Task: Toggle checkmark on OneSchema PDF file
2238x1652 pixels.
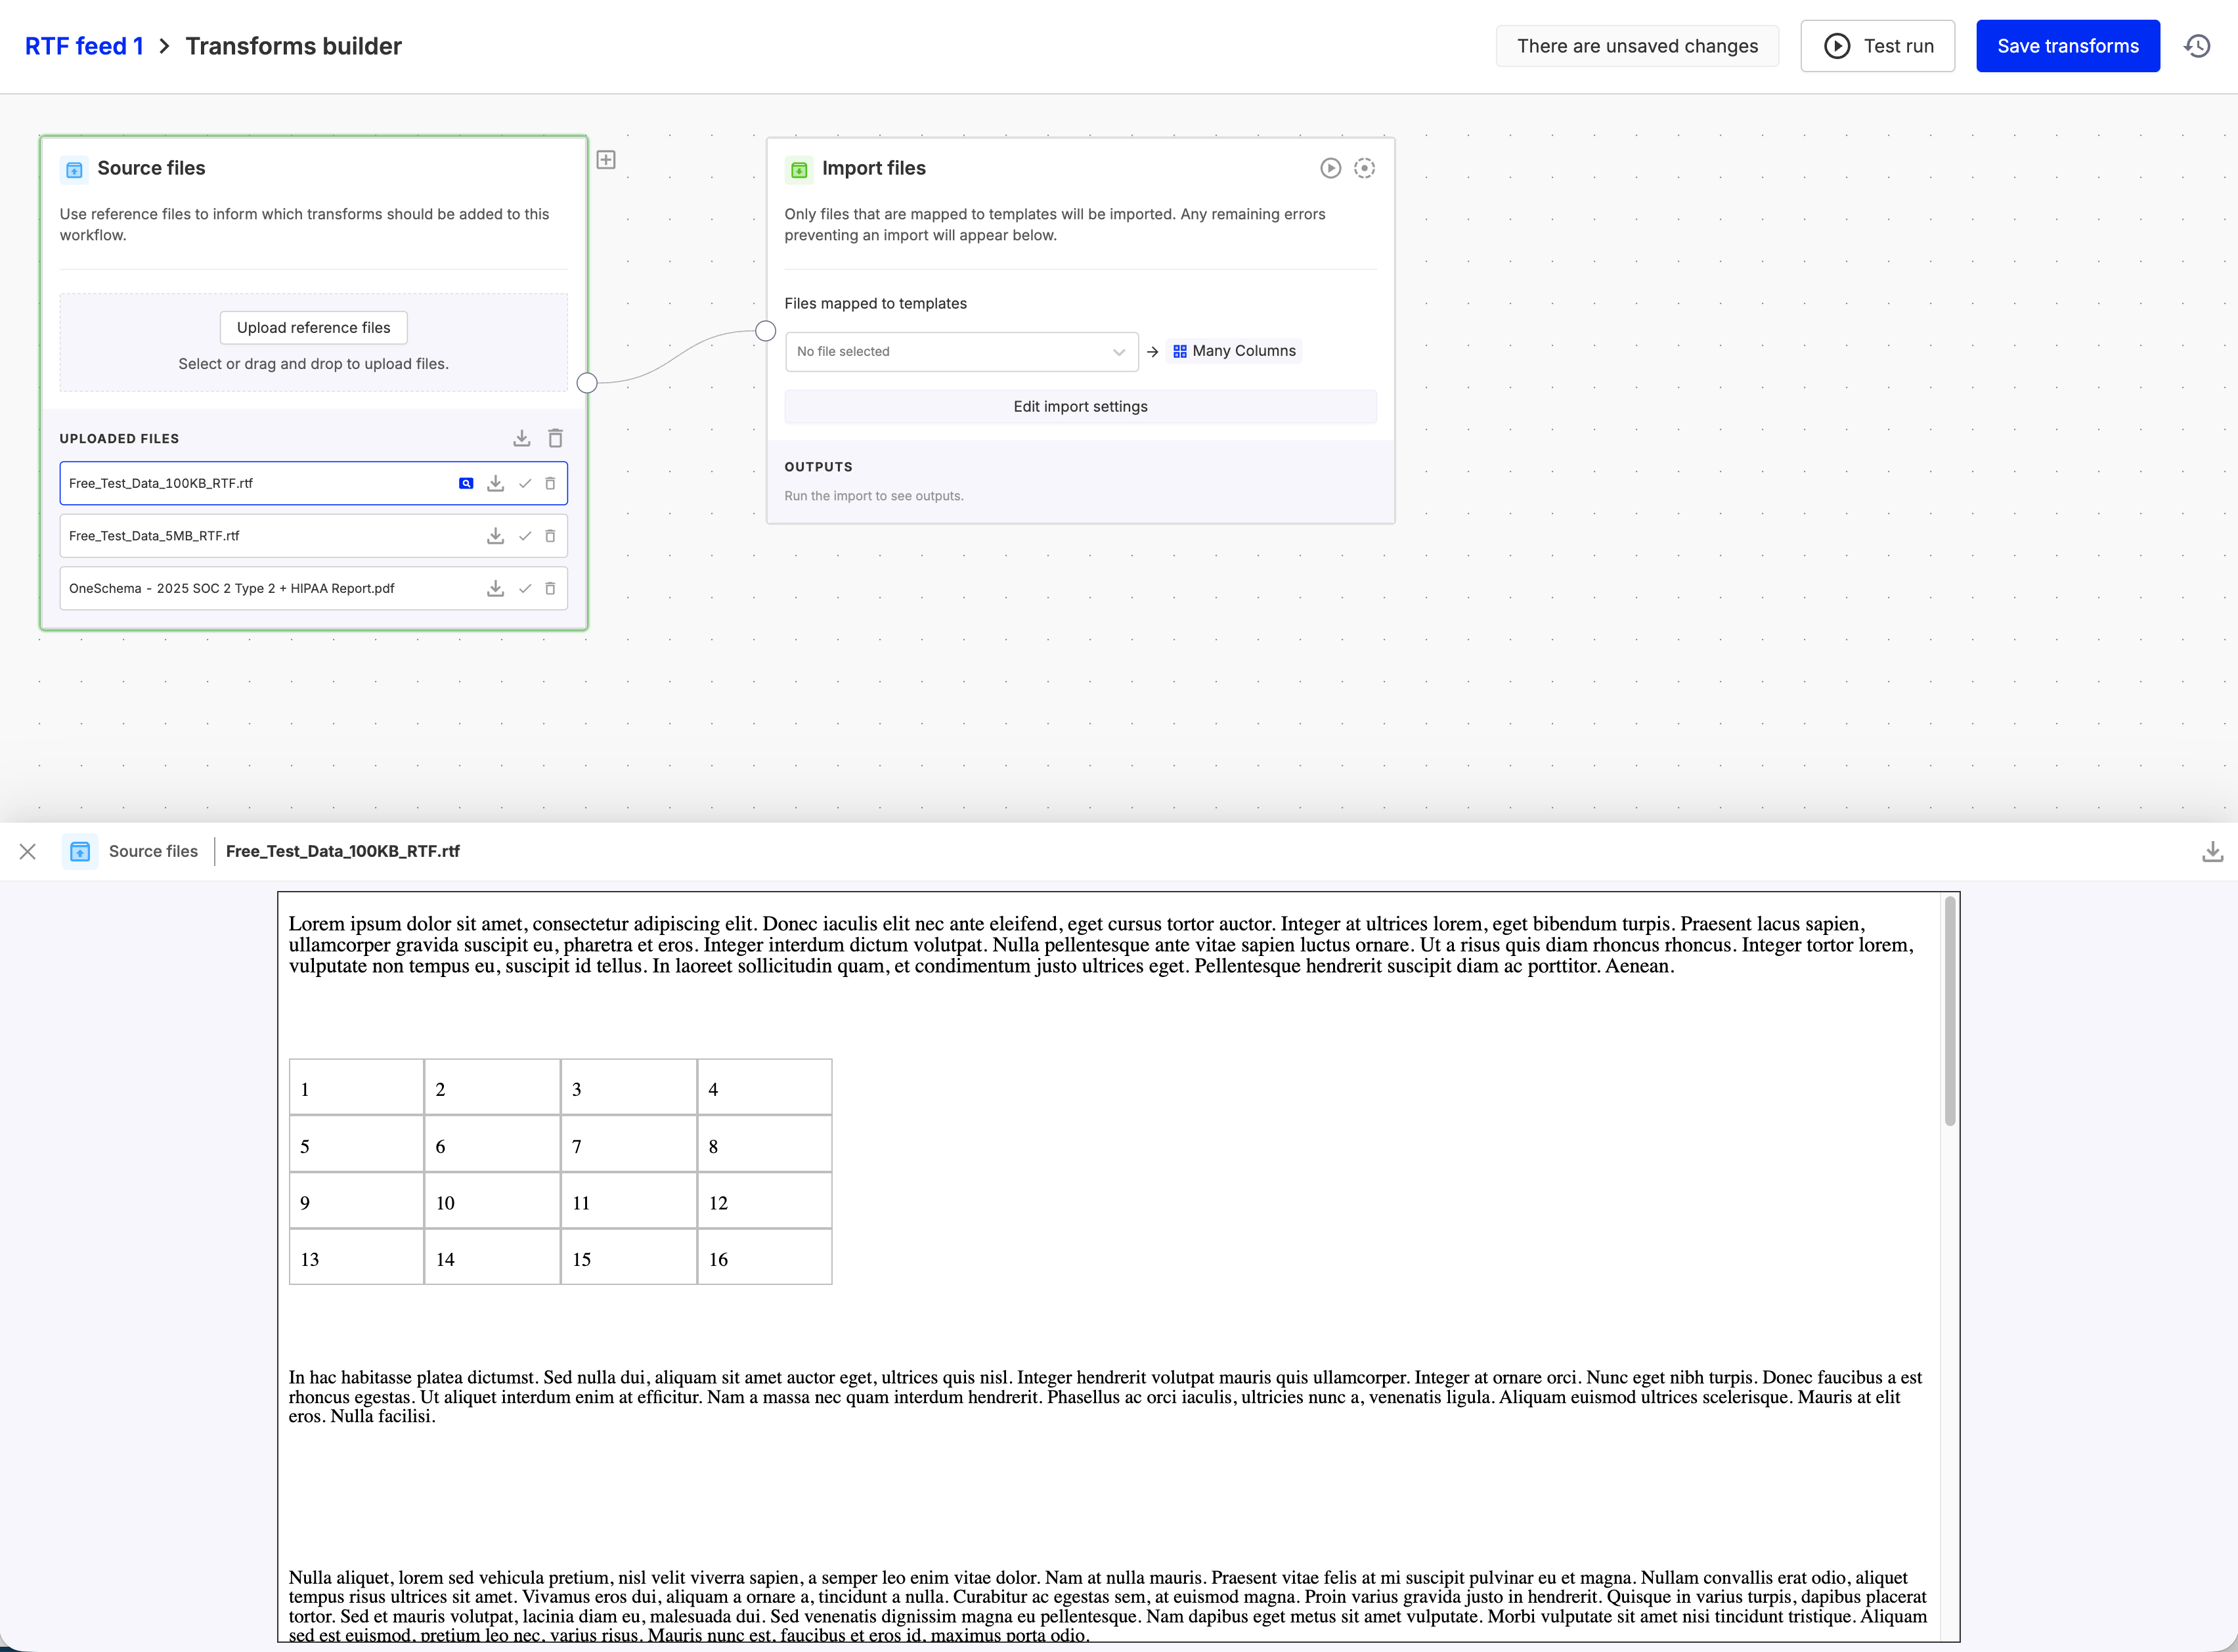Action: (525, 588)
